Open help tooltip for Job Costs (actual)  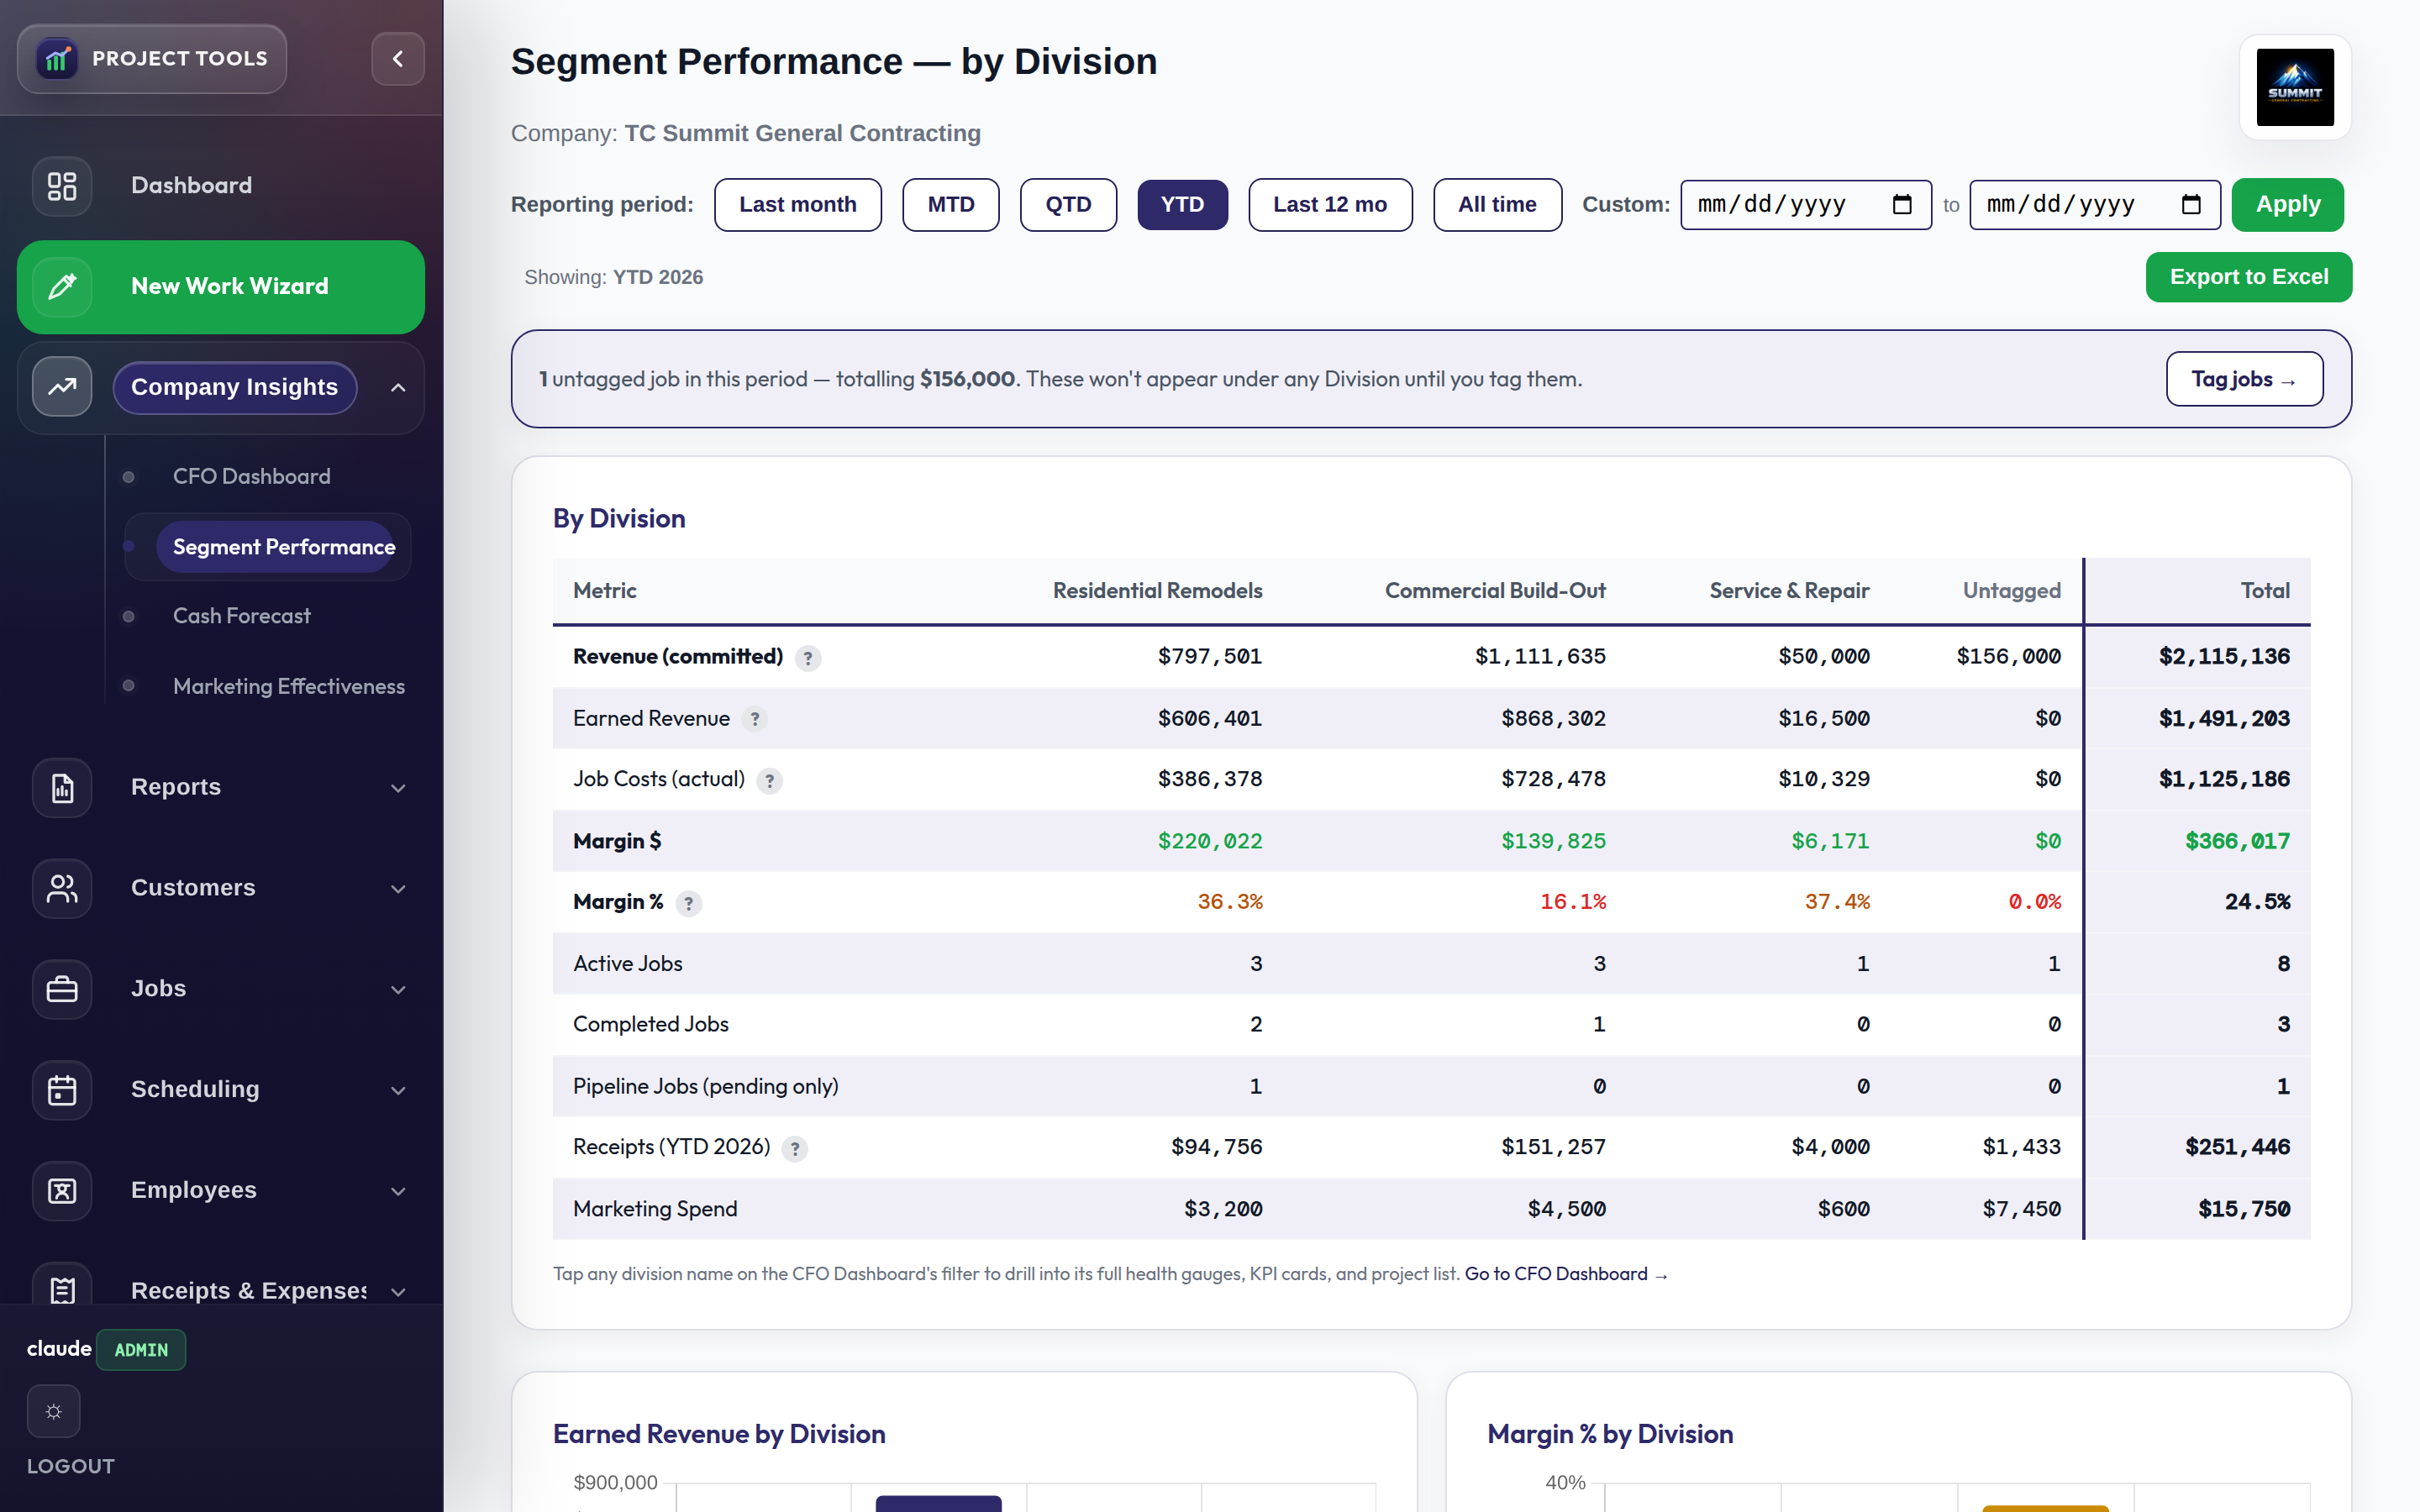[769, 781]
